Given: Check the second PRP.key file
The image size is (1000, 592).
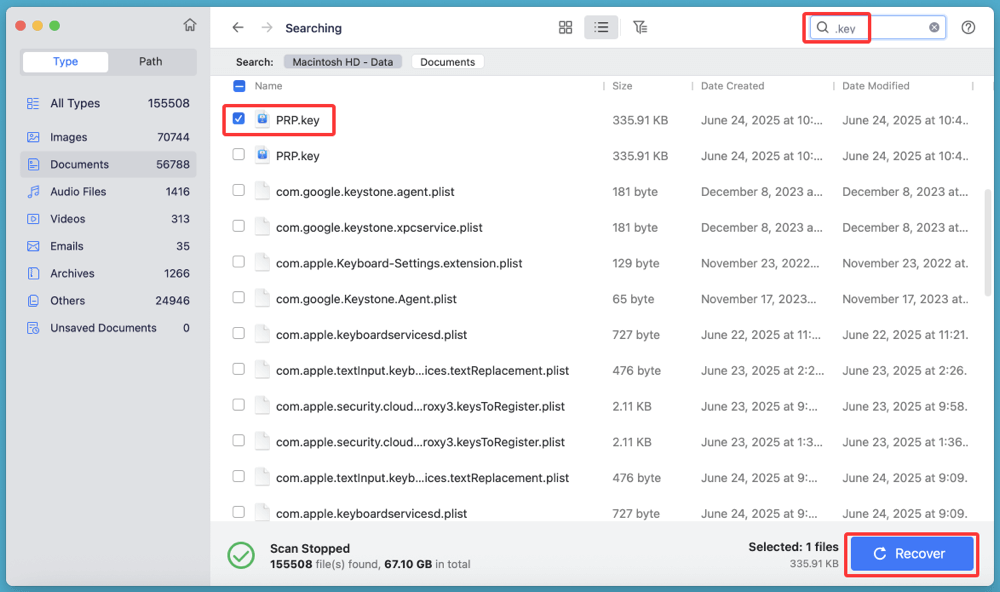Looking at the screenshot, I should point(237,155).
